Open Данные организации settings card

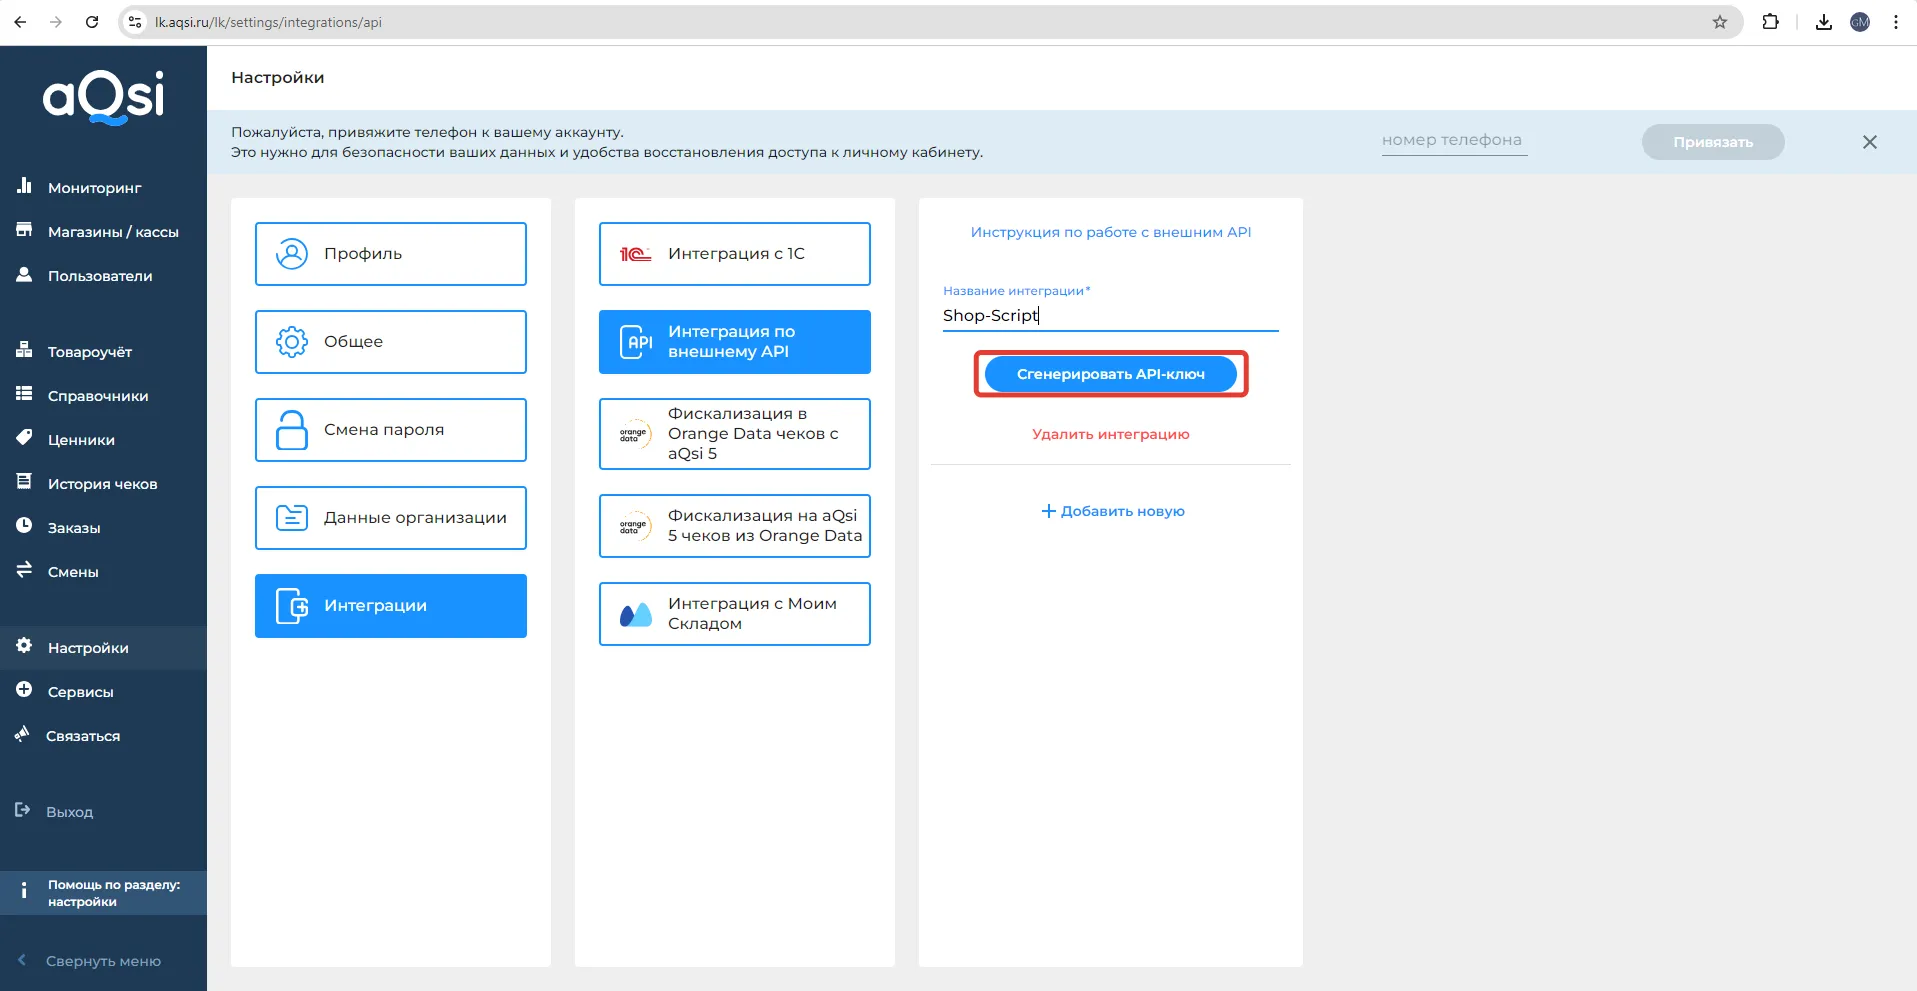(390, 518)
